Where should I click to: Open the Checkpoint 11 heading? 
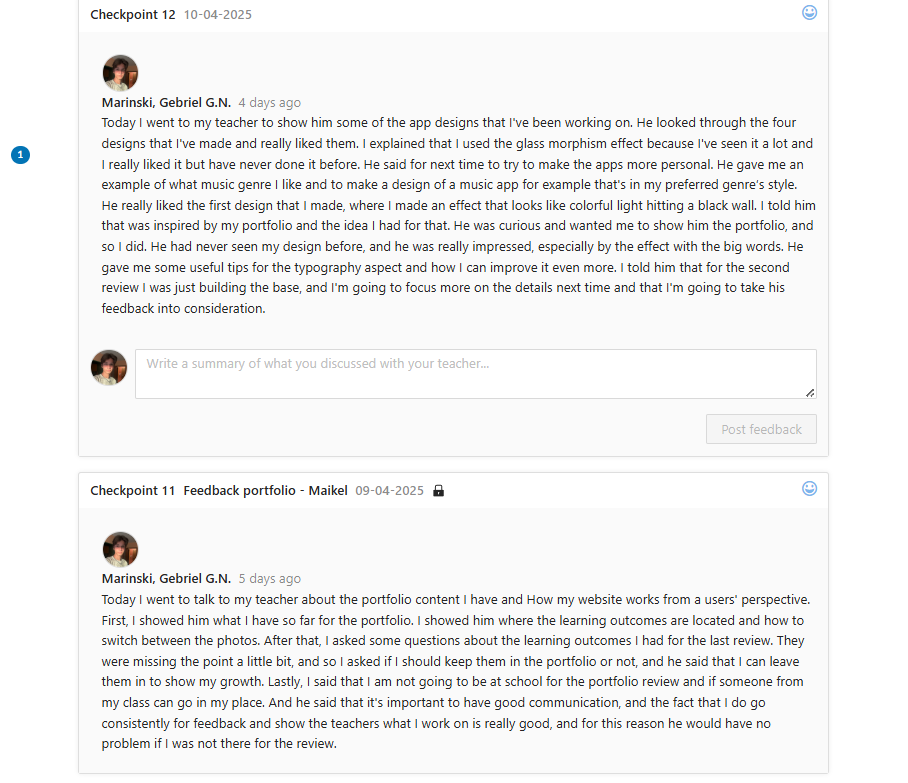coord(133,491)
